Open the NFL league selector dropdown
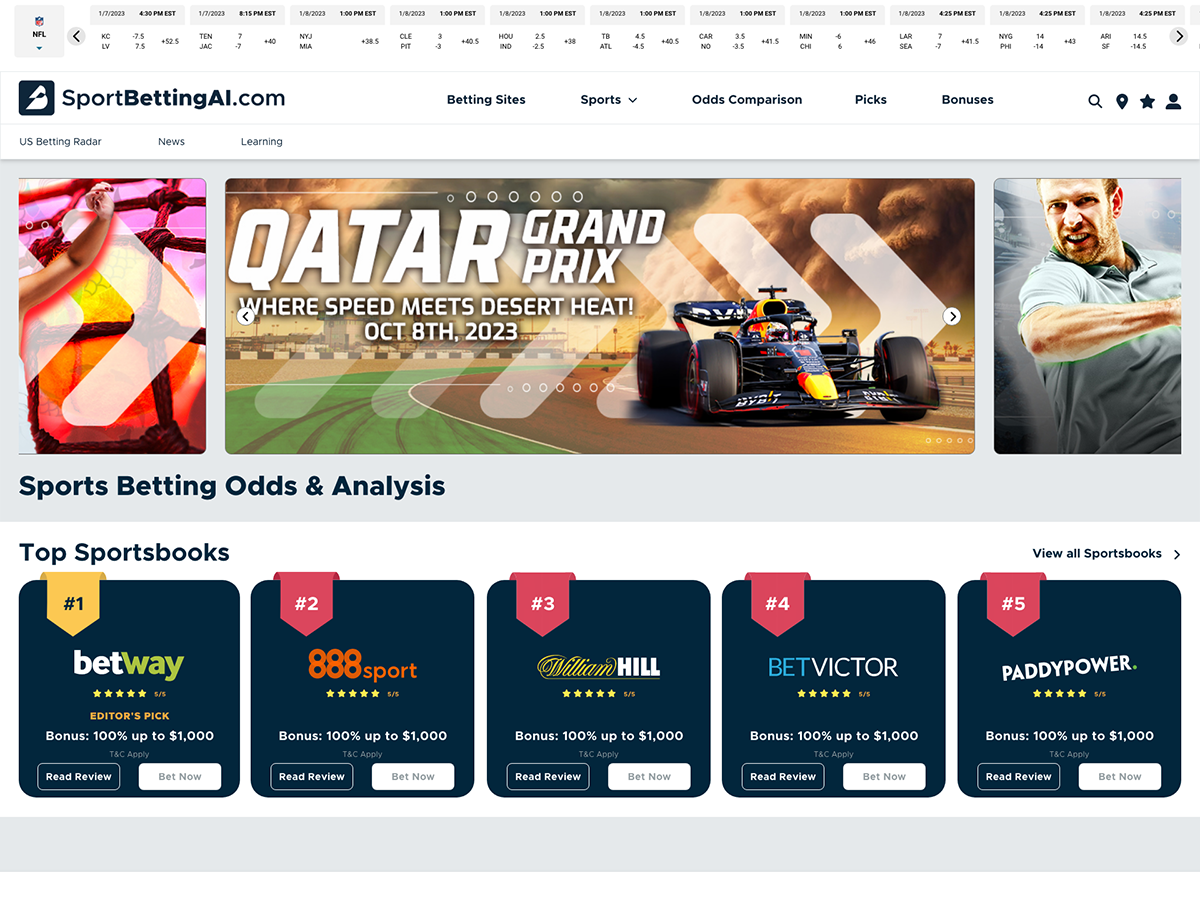The image size is (1200, 900). (x=39, y=31)
